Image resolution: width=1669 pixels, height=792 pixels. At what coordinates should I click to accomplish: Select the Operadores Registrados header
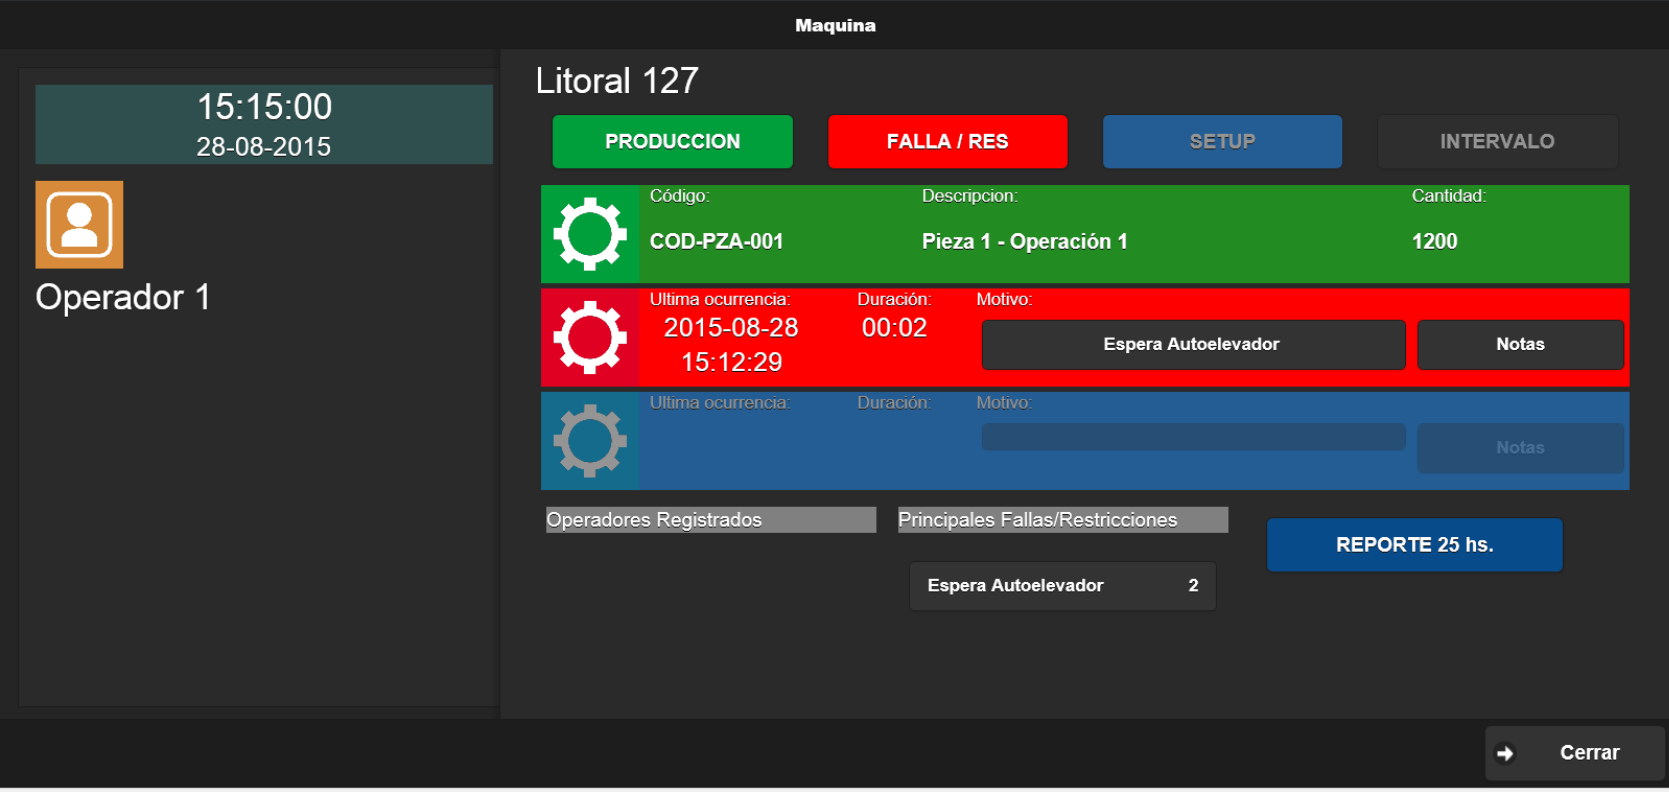(710, 520)
